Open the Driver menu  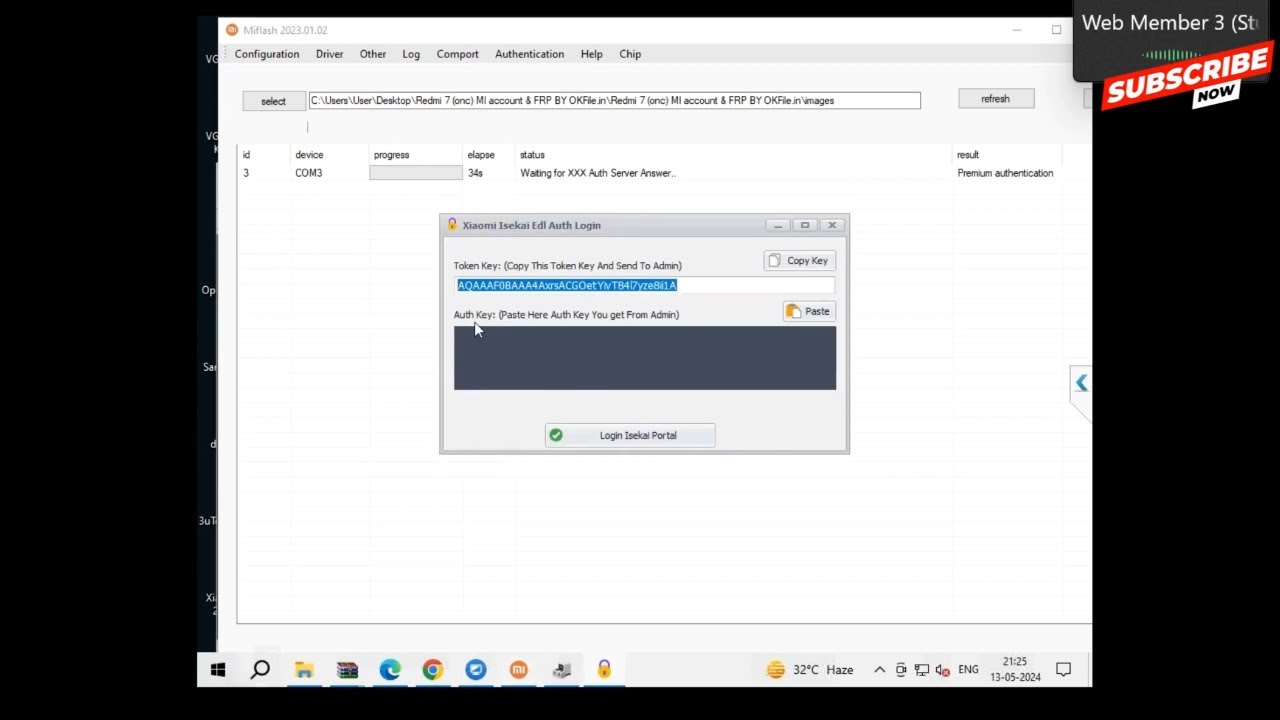tap(329, 54)
